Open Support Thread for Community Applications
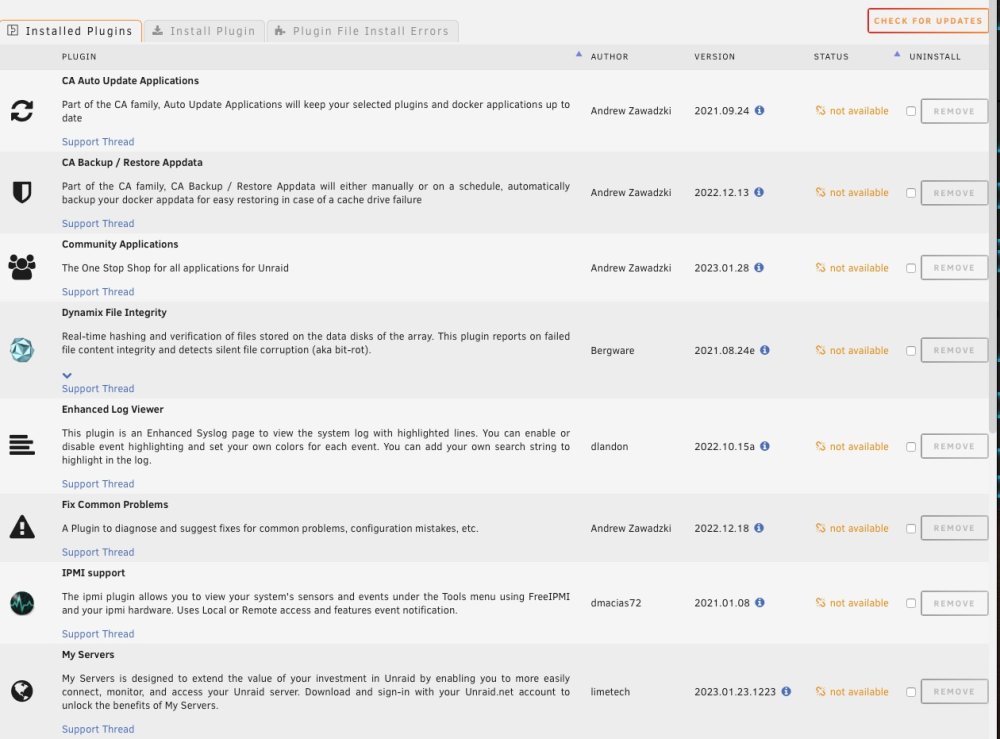Viewport: 1000px width, 739px height. coord(98,291)
